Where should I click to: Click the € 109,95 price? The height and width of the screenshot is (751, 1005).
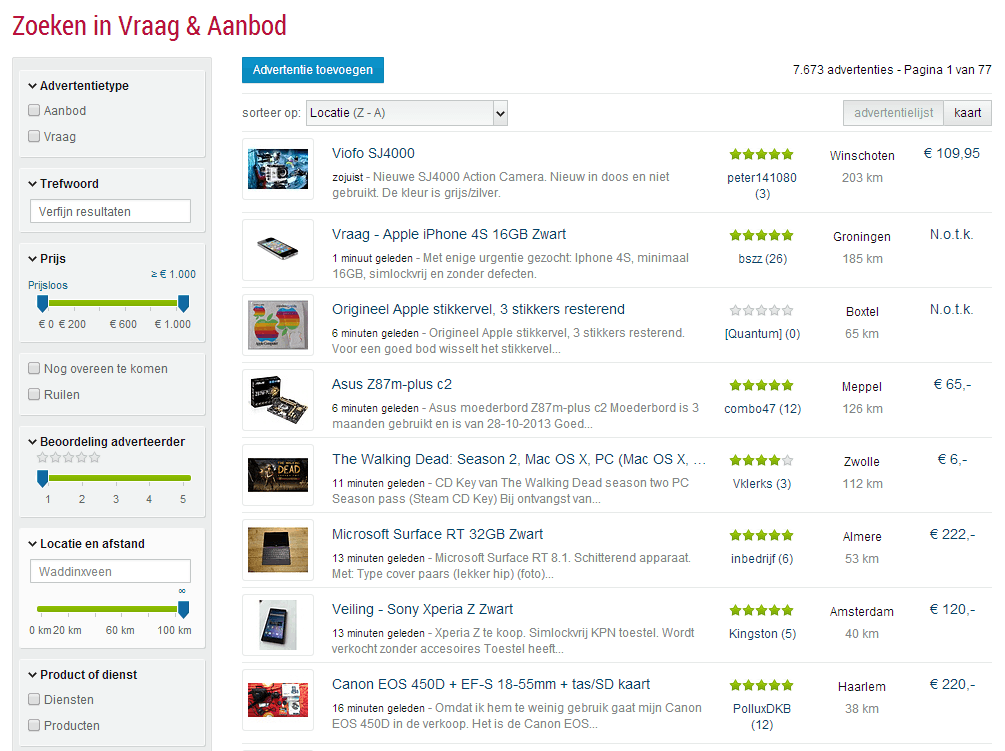[951, 153]
